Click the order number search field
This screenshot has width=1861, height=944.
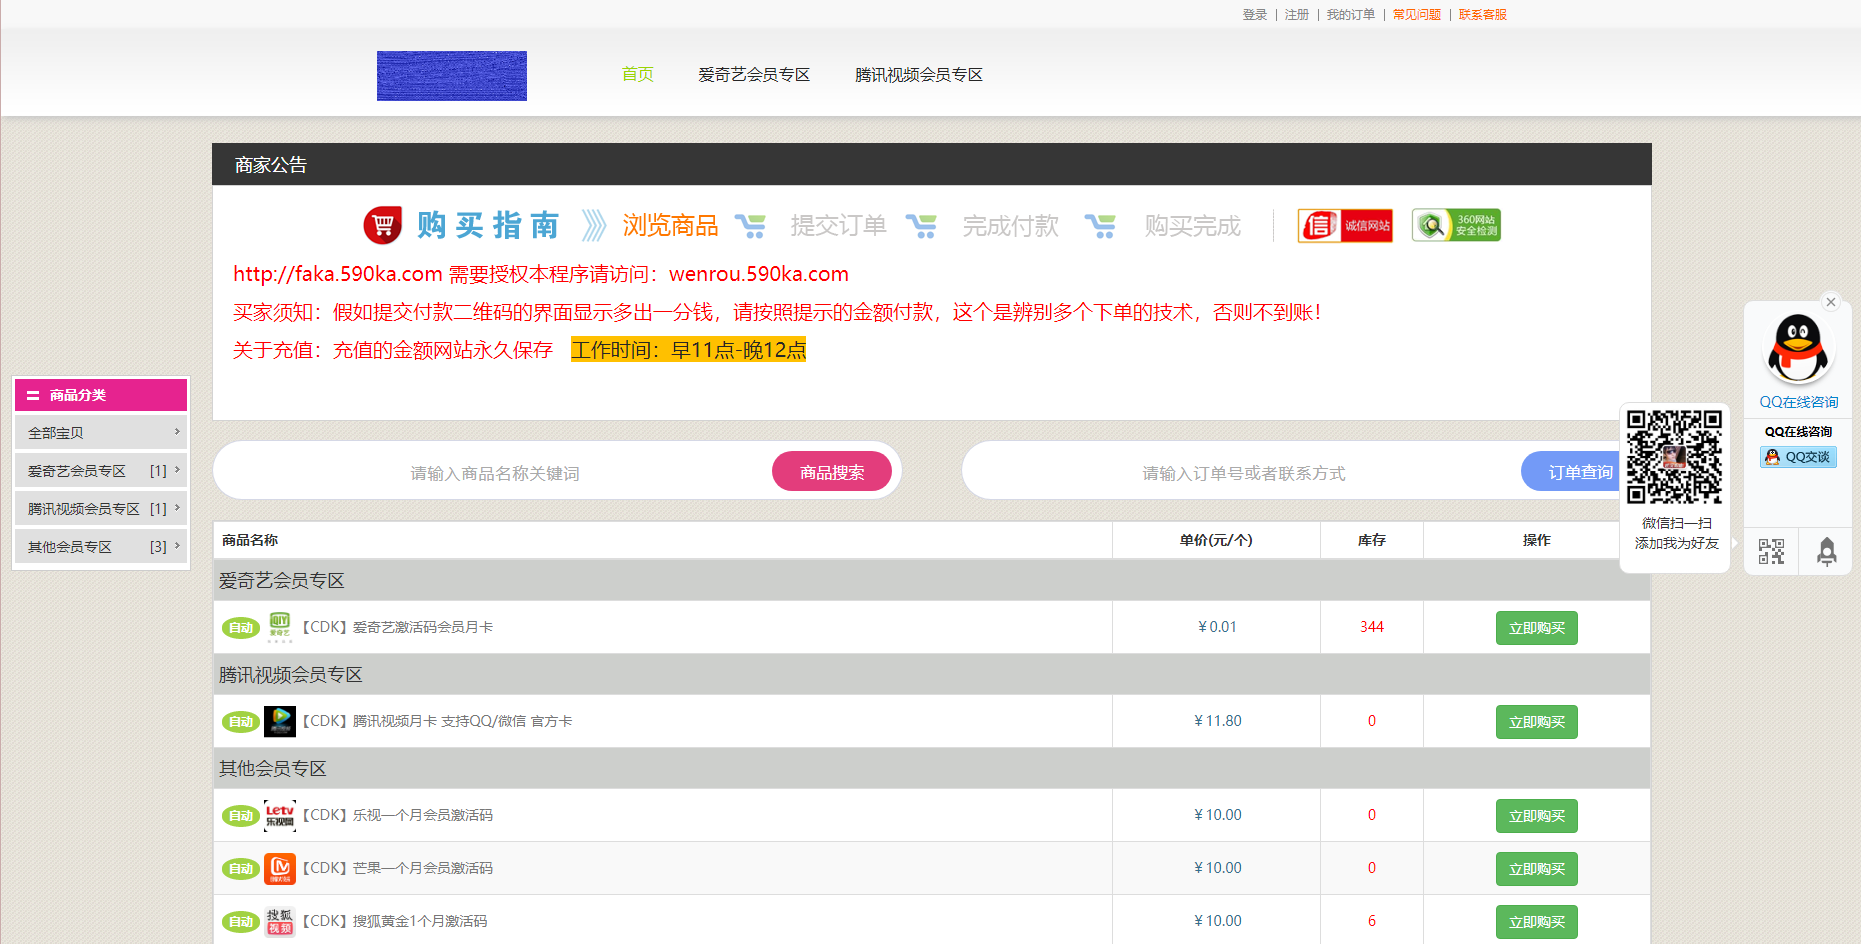coord(1244,473)
